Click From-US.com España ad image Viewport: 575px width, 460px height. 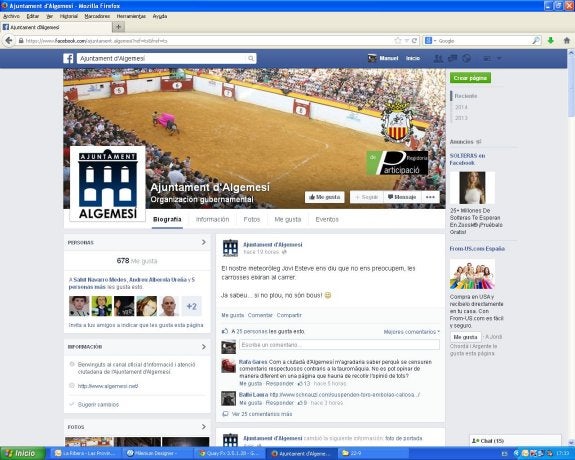point(472,275)
